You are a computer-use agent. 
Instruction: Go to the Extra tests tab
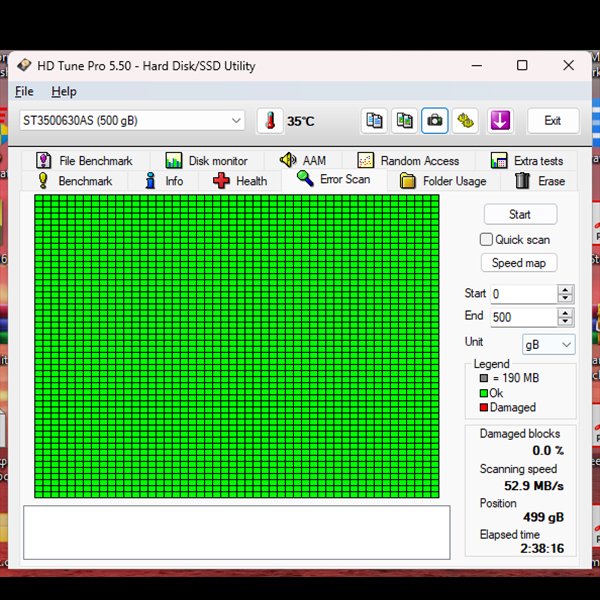(527, 161)
